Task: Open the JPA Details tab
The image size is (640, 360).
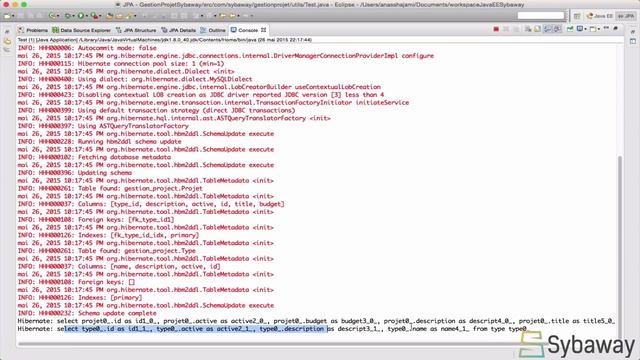Action: 178,30
